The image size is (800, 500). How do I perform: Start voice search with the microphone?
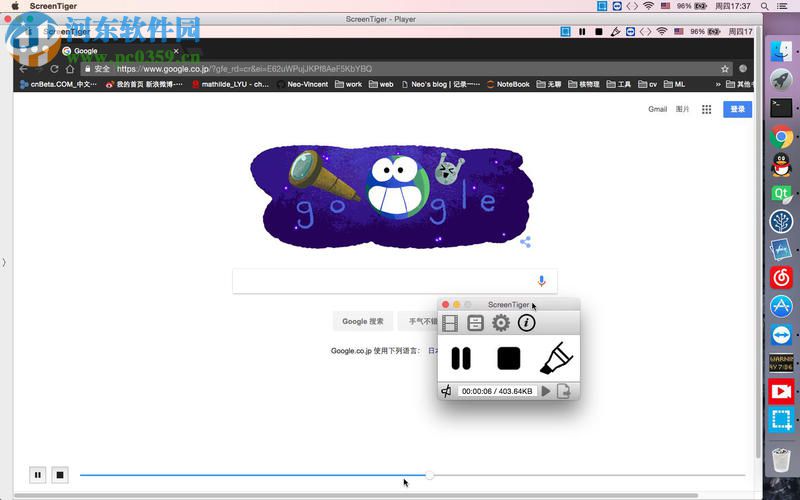[541, 281]
